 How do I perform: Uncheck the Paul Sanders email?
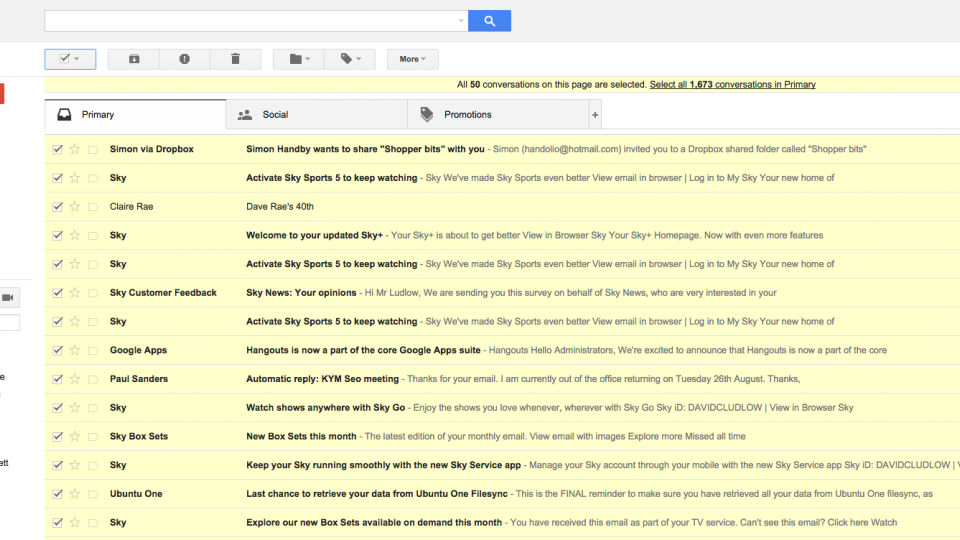click(x=58, y=379)
